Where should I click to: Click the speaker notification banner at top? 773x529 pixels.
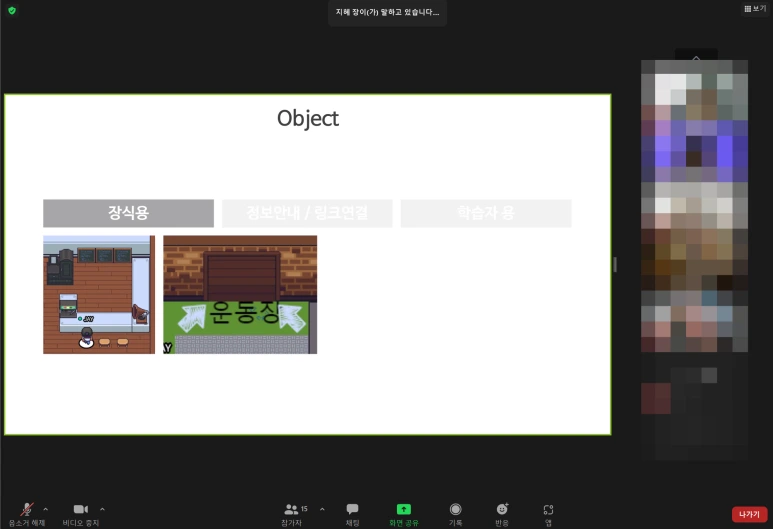coord(387,12)
